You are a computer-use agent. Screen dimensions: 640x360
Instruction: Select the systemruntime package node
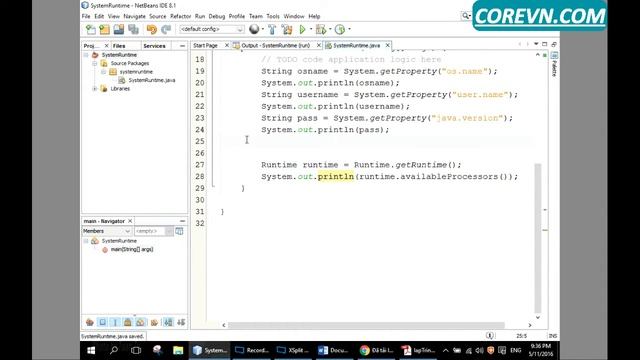tap(136, 72)
